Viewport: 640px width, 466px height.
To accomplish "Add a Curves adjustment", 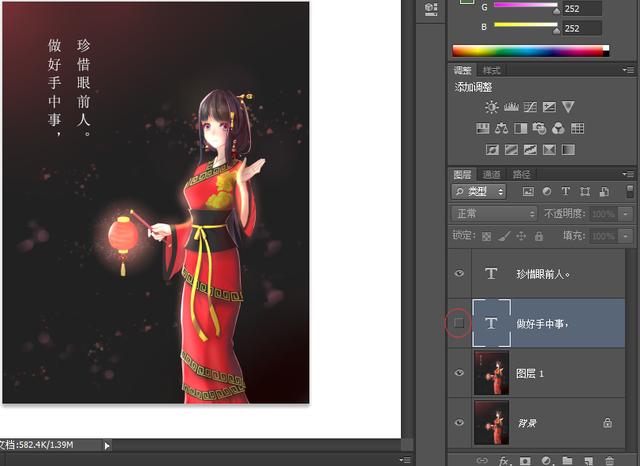I will tap(529, 107).
